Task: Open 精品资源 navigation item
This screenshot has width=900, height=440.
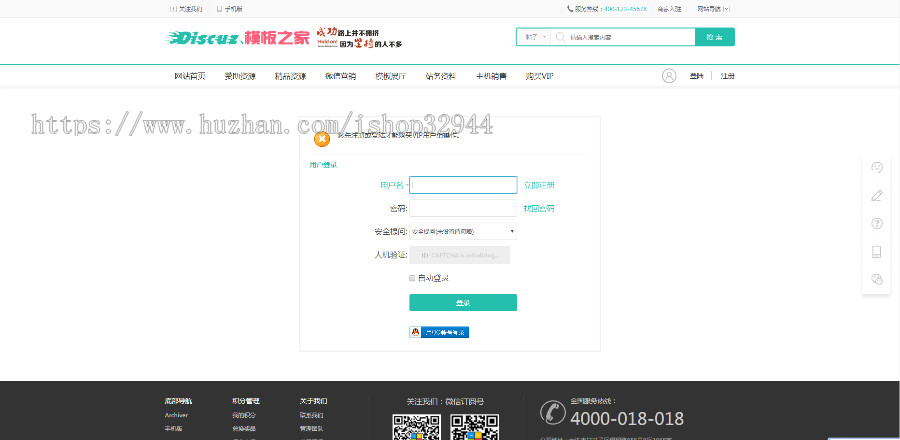Action: [x=290, y=76]
